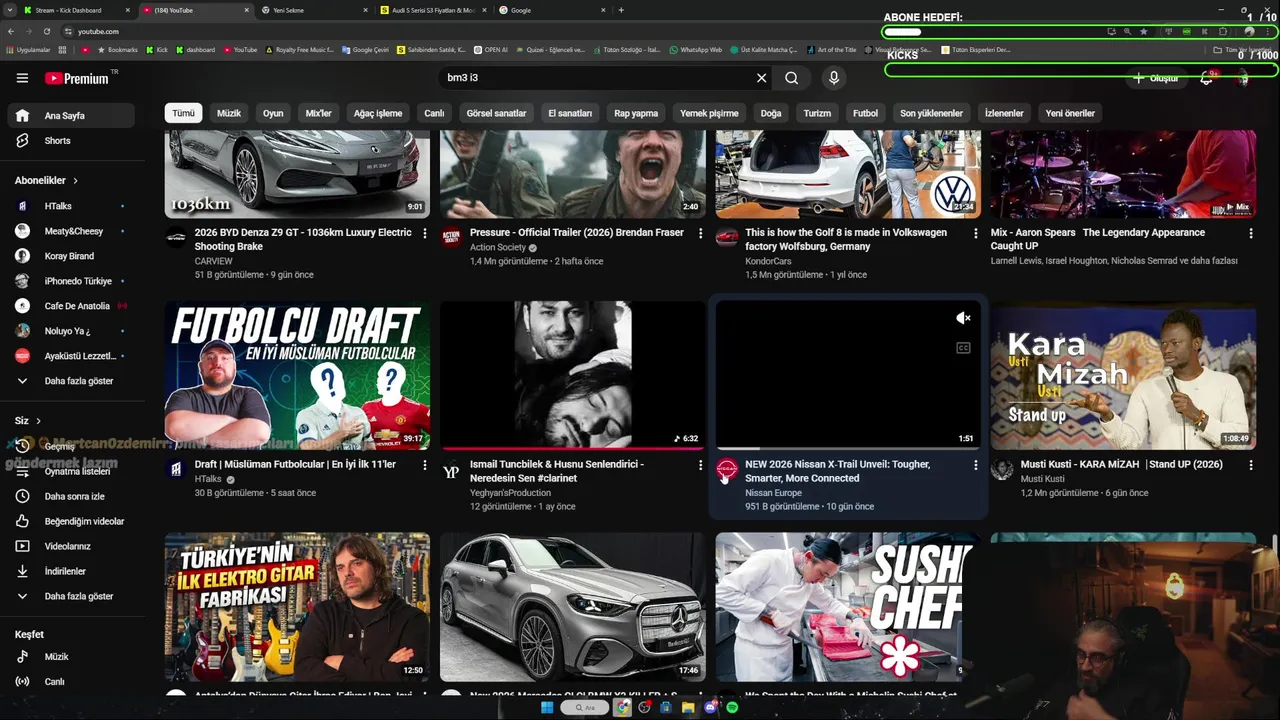Viewport: 1280px width, 720px height.
Task: Open Koray Birand subscription
Action: point(69,256)
